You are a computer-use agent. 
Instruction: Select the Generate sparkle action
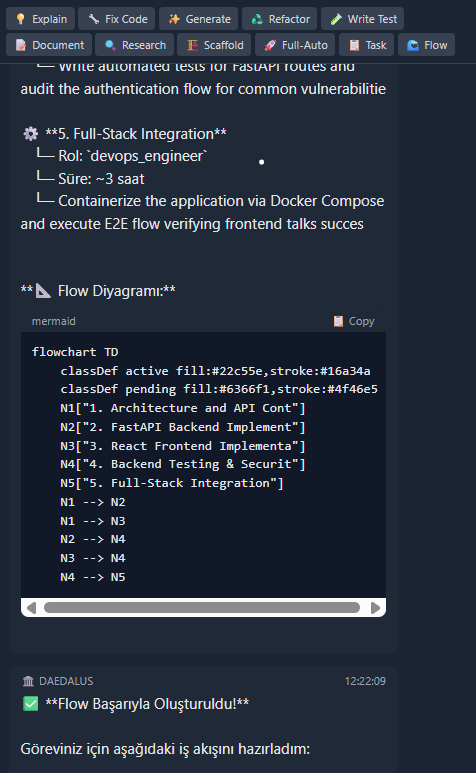point(199,19)
